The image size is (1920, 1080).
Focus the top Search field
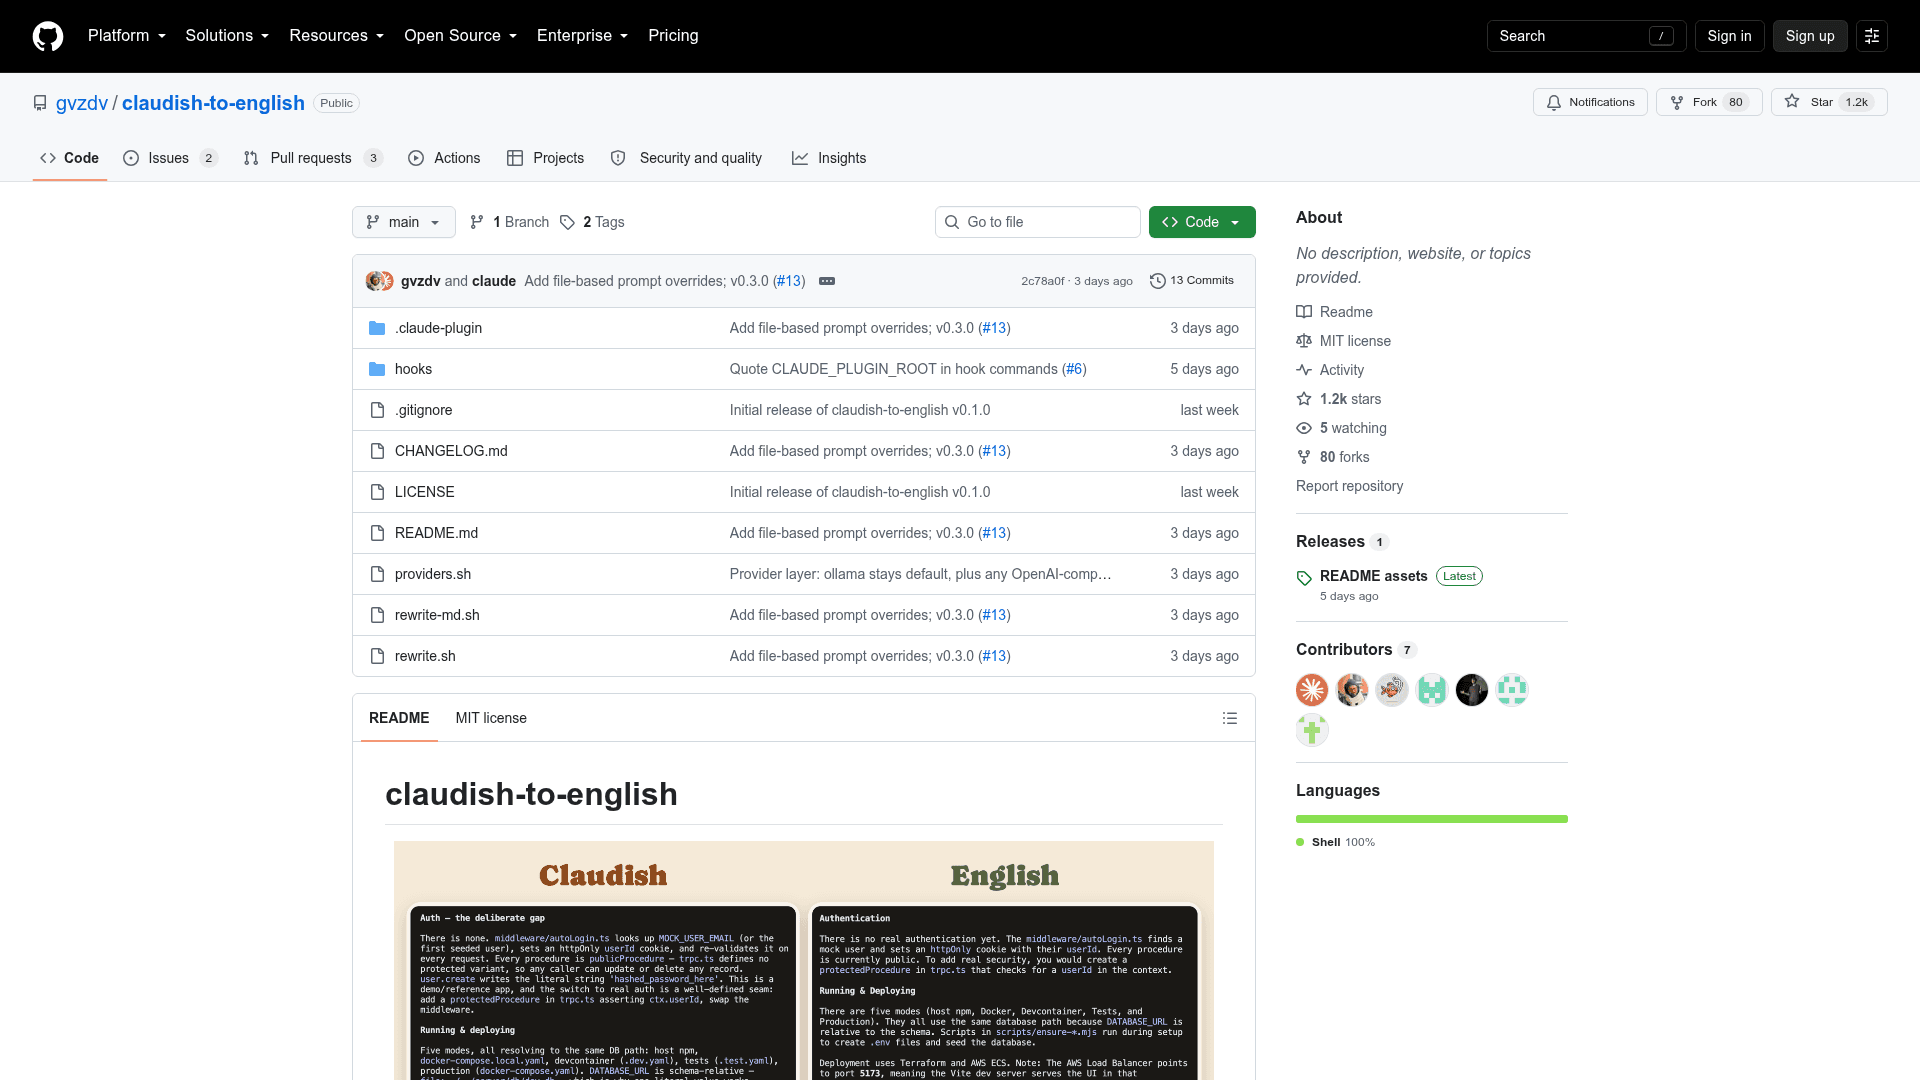pos(1586,36)
